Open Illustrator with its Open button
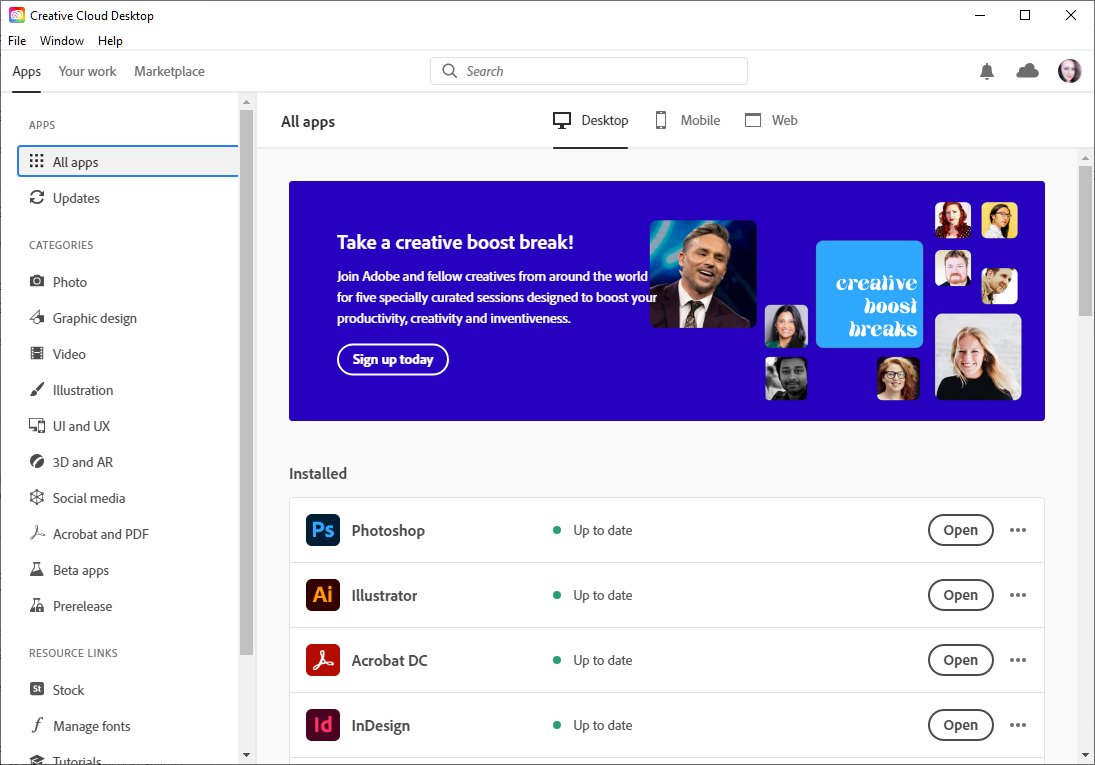Image resolution: width=1095 pixels, height=765 pixels. [x=960, y=595]
